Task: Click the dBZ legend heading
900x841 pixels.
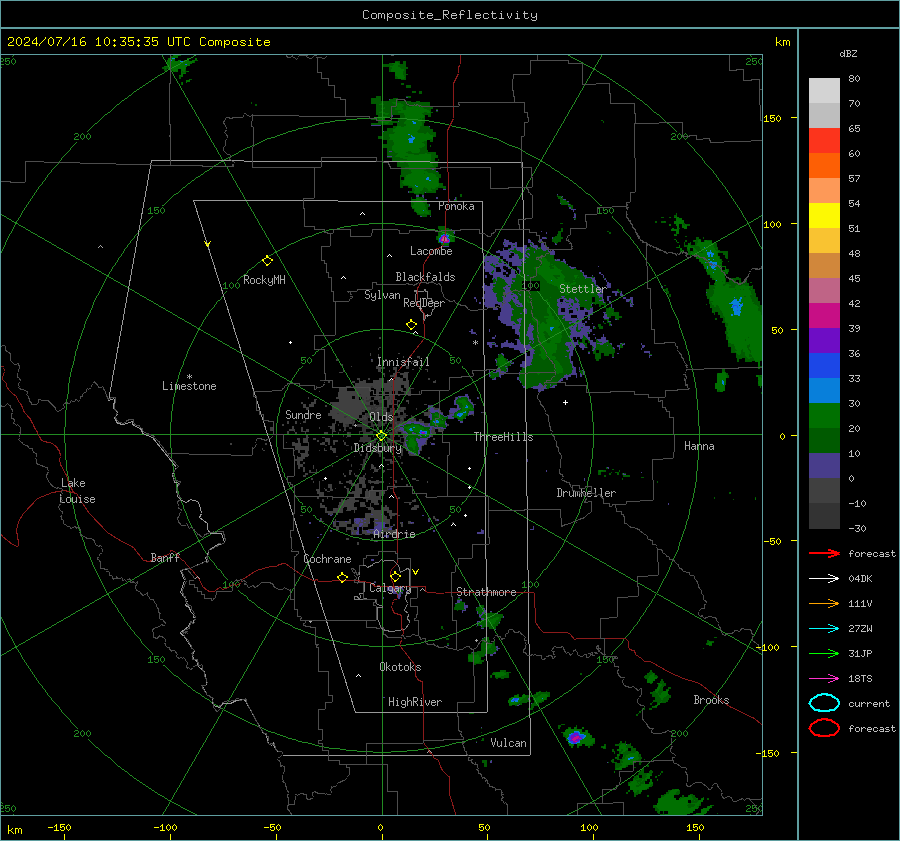Action: 848,54
